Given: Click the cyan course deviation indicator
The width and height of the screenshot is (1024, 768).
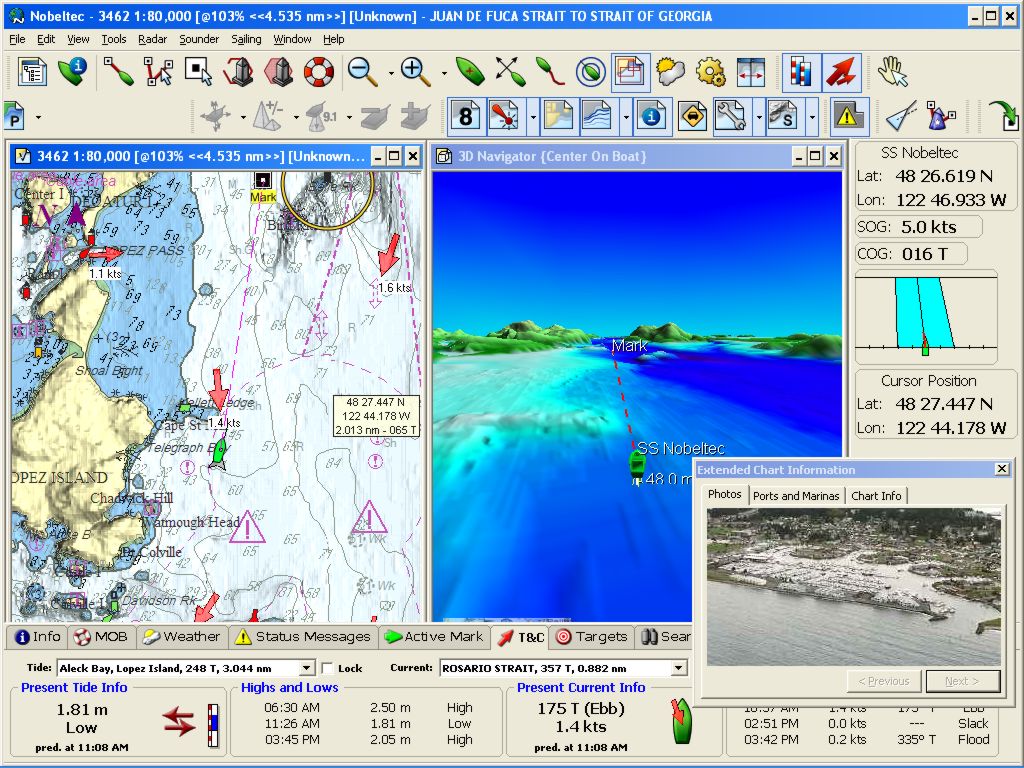Looking at the screenshot, I should pyautogui.click(x=925, y=317).
